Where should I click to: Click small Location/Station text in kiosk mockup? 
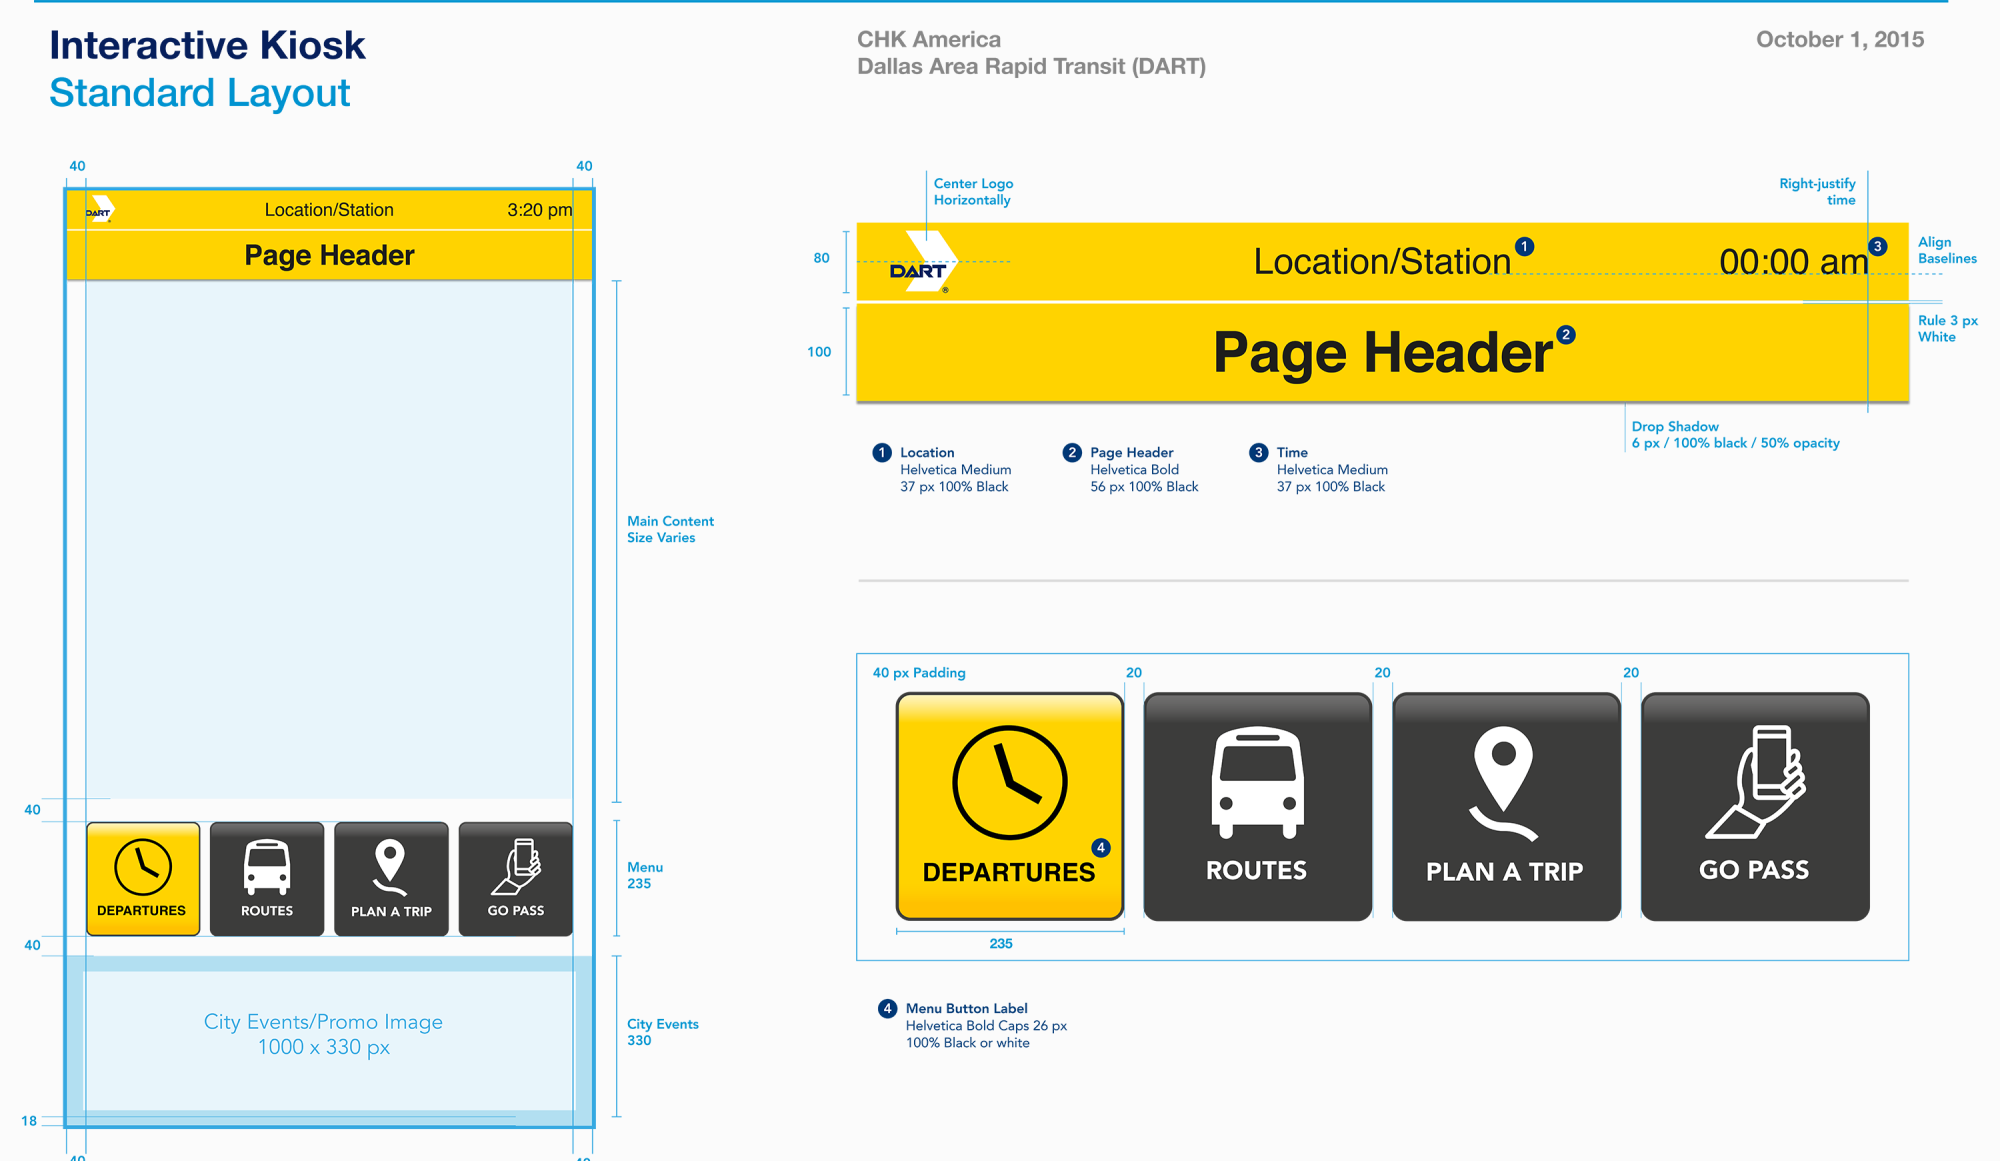(x=329, y=210)
